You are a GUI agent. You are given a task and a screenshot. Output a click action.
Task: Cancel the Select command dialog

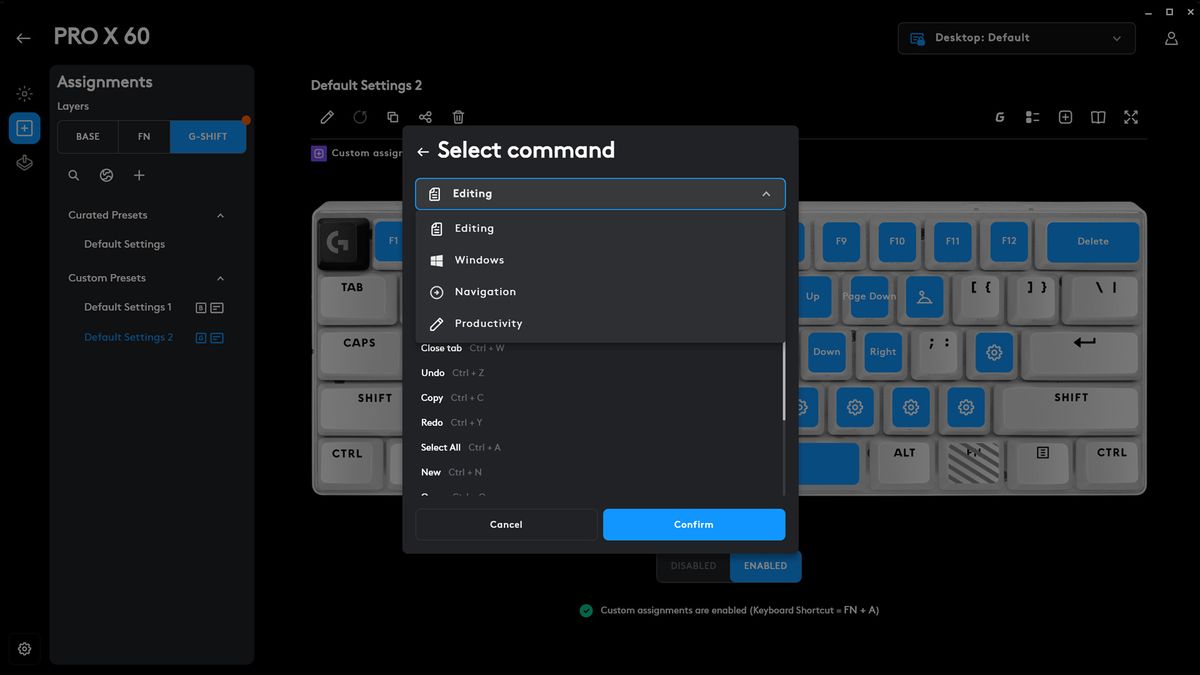[506, 524]
